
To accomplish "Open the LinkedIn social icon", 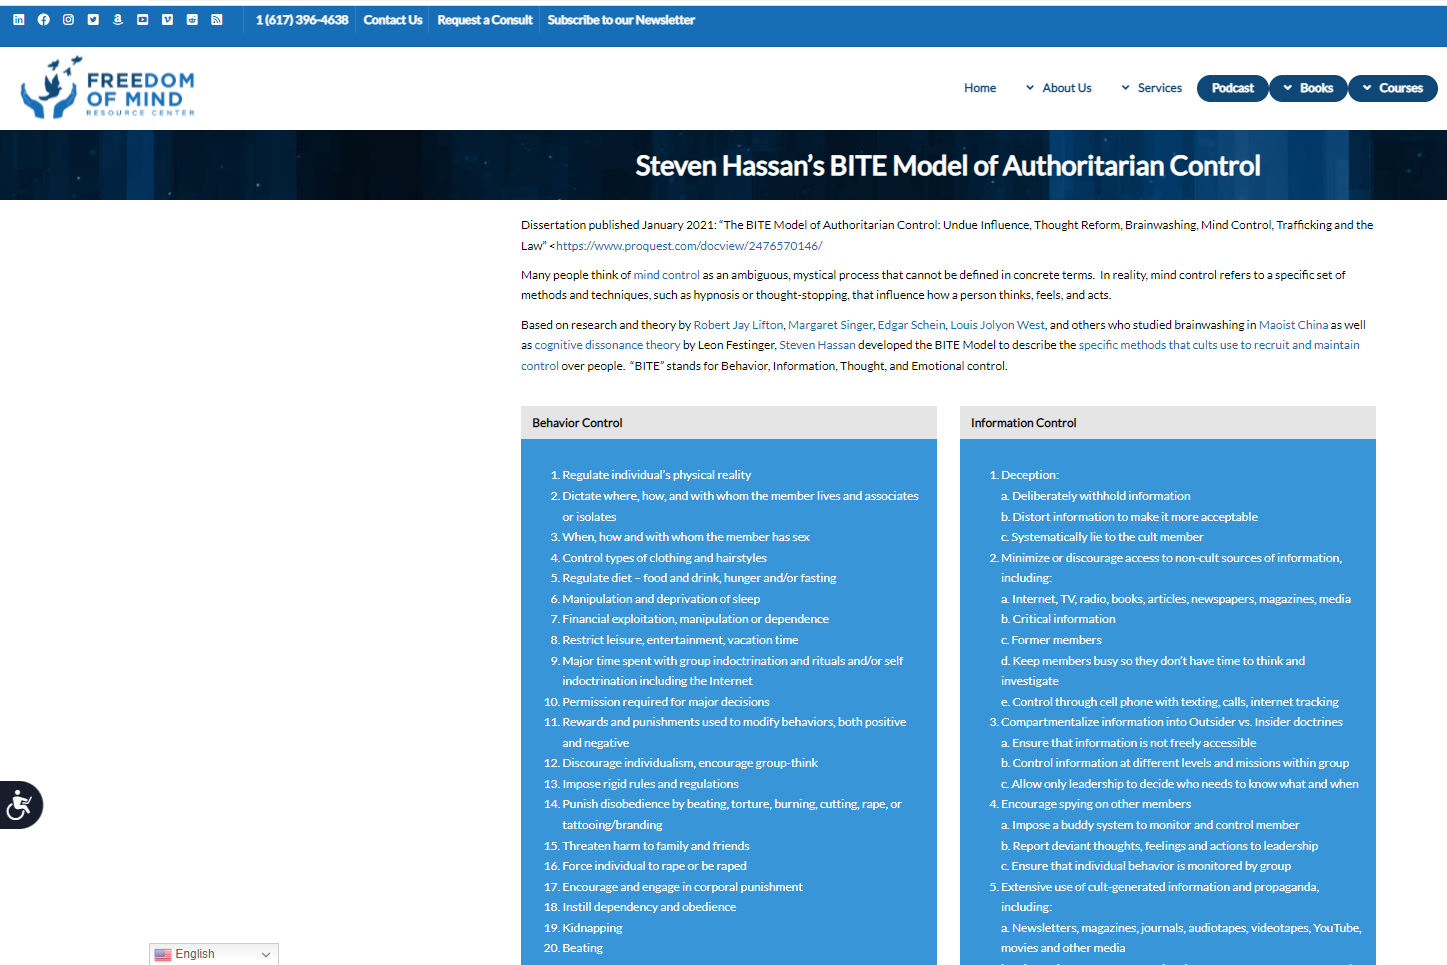I will pos(19,19).
